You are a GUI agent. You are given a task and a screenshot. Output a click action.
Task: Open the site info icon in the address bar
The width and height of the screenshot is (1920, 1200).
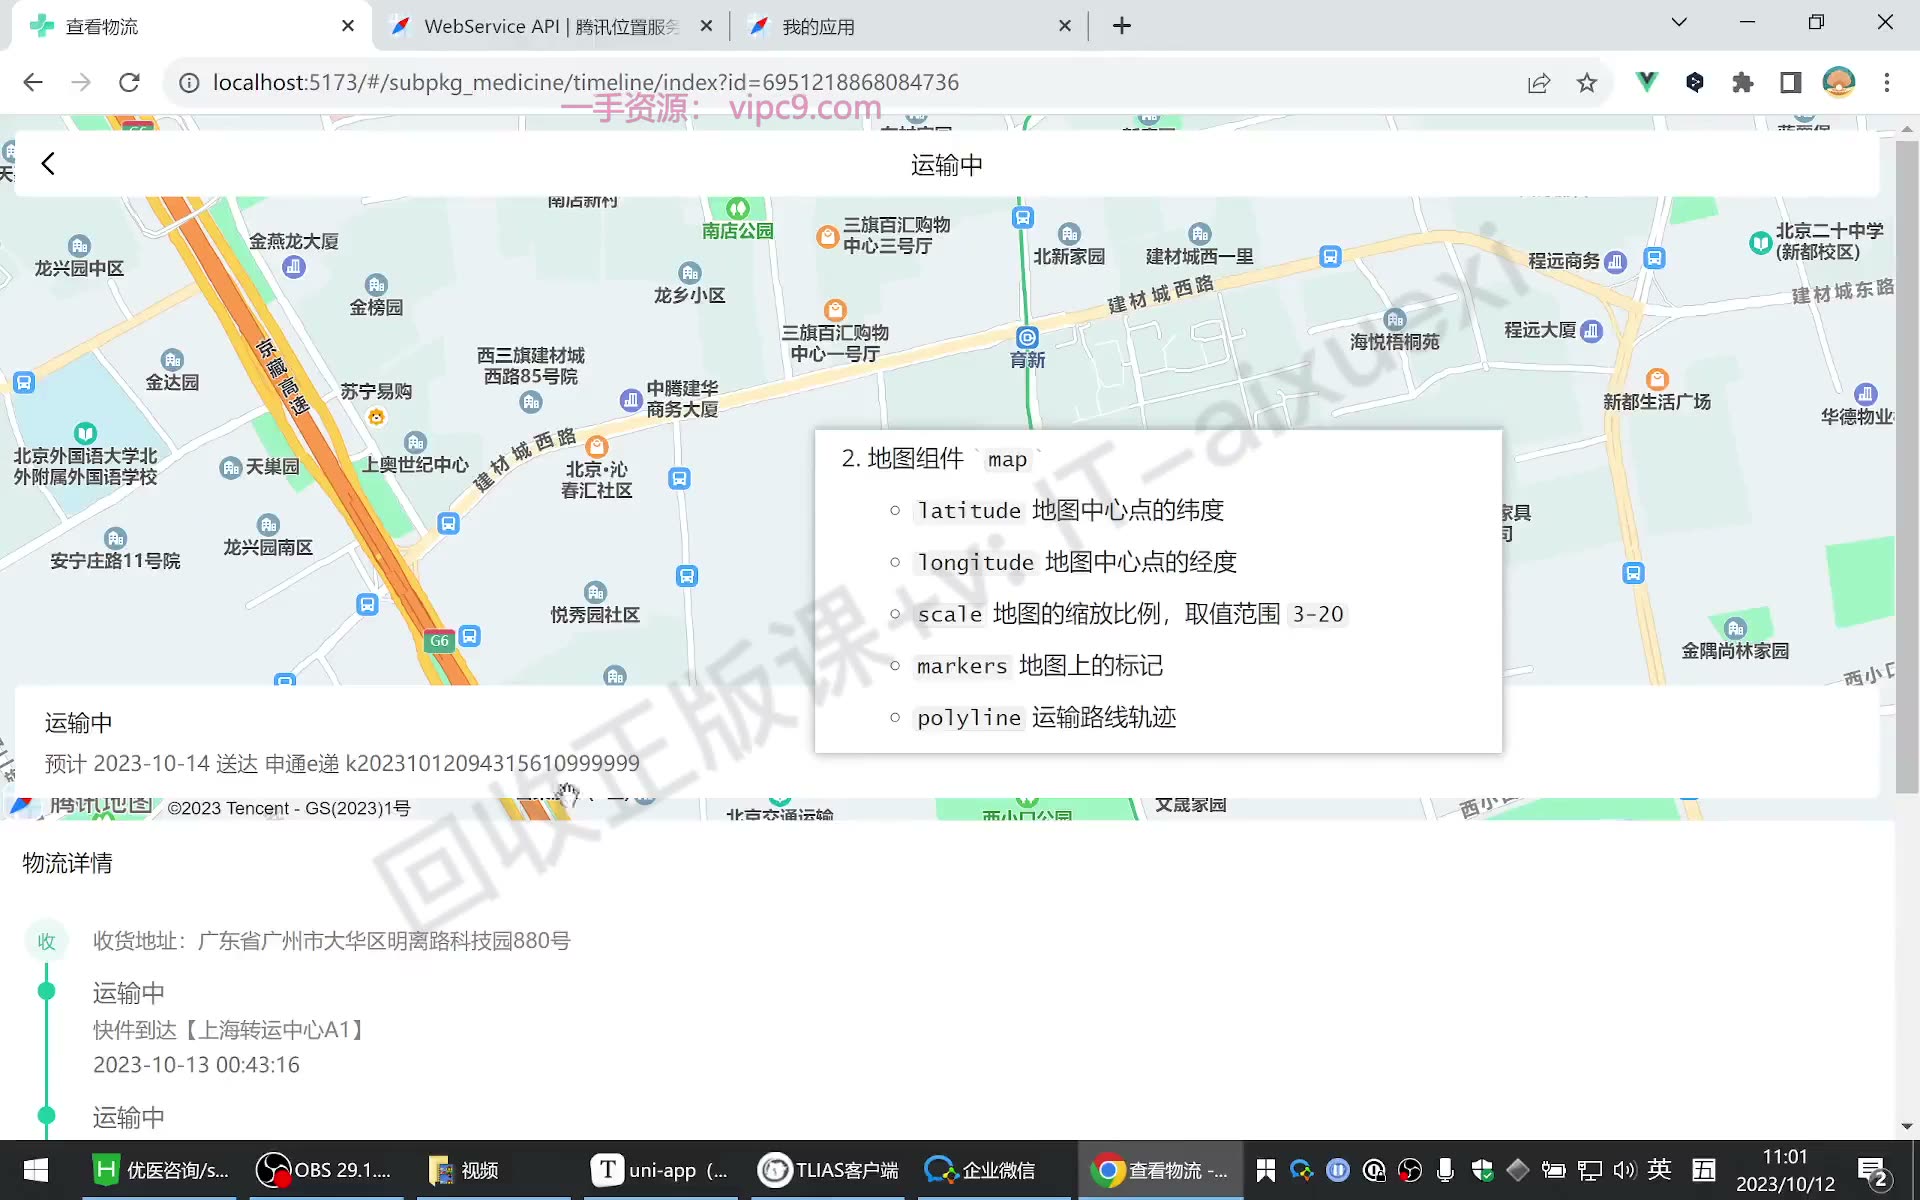click(x=188, y=82)
